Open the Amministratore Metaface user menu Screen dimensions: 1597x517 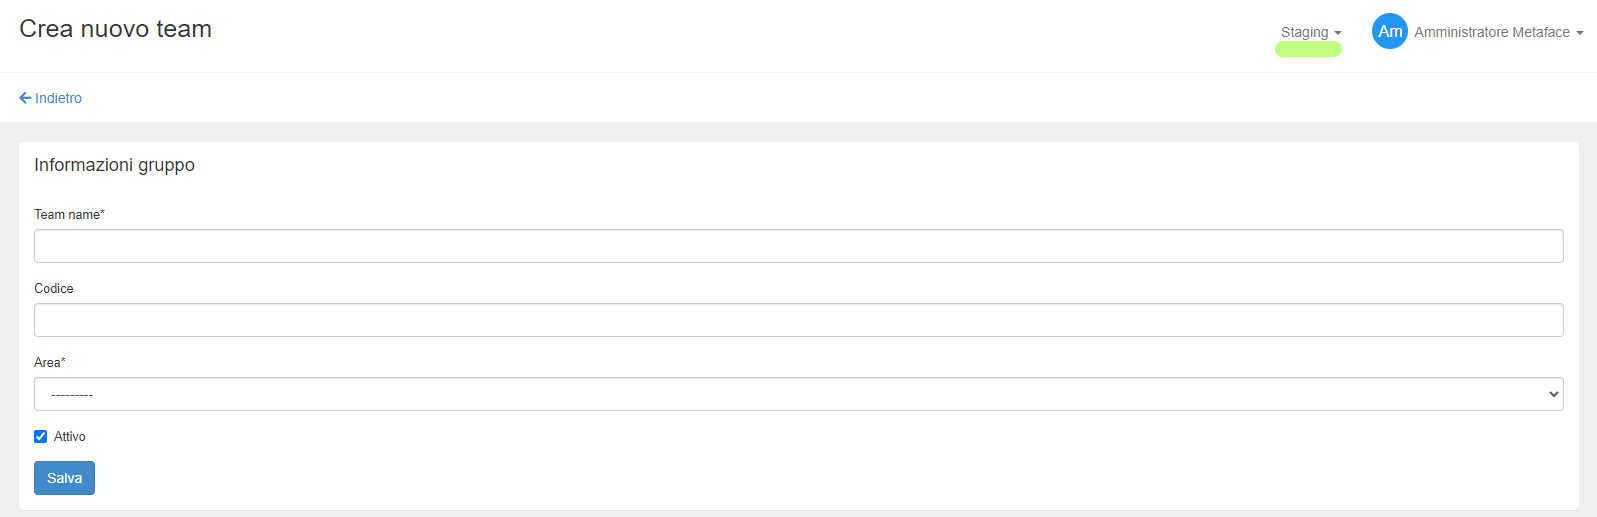1492,32
